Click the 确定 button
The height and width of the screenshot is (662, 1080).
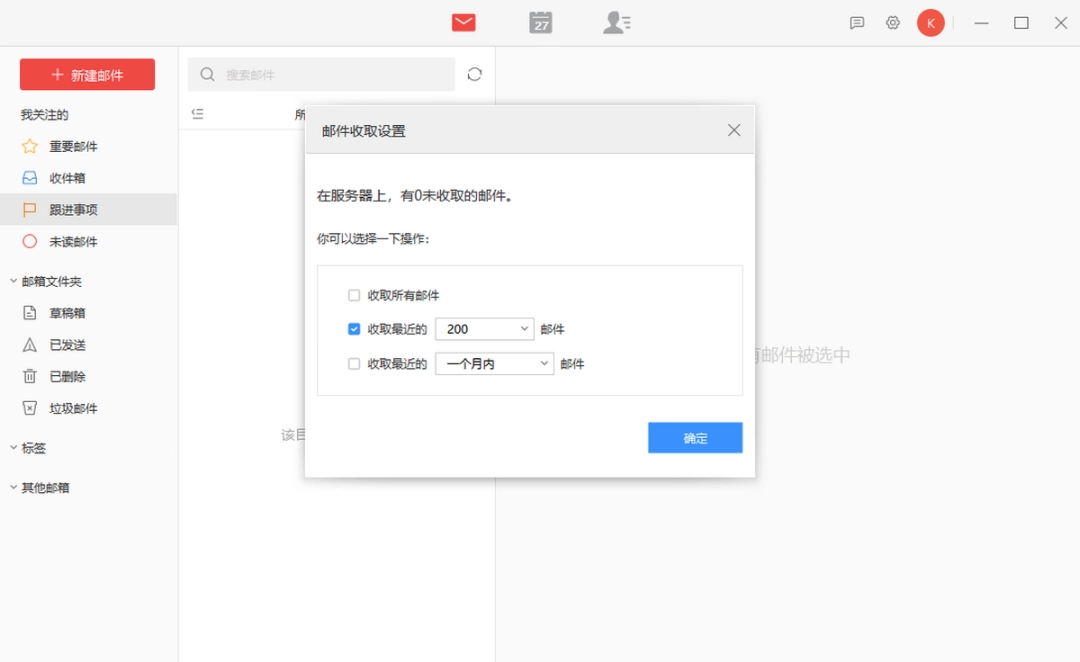(695, 437)
